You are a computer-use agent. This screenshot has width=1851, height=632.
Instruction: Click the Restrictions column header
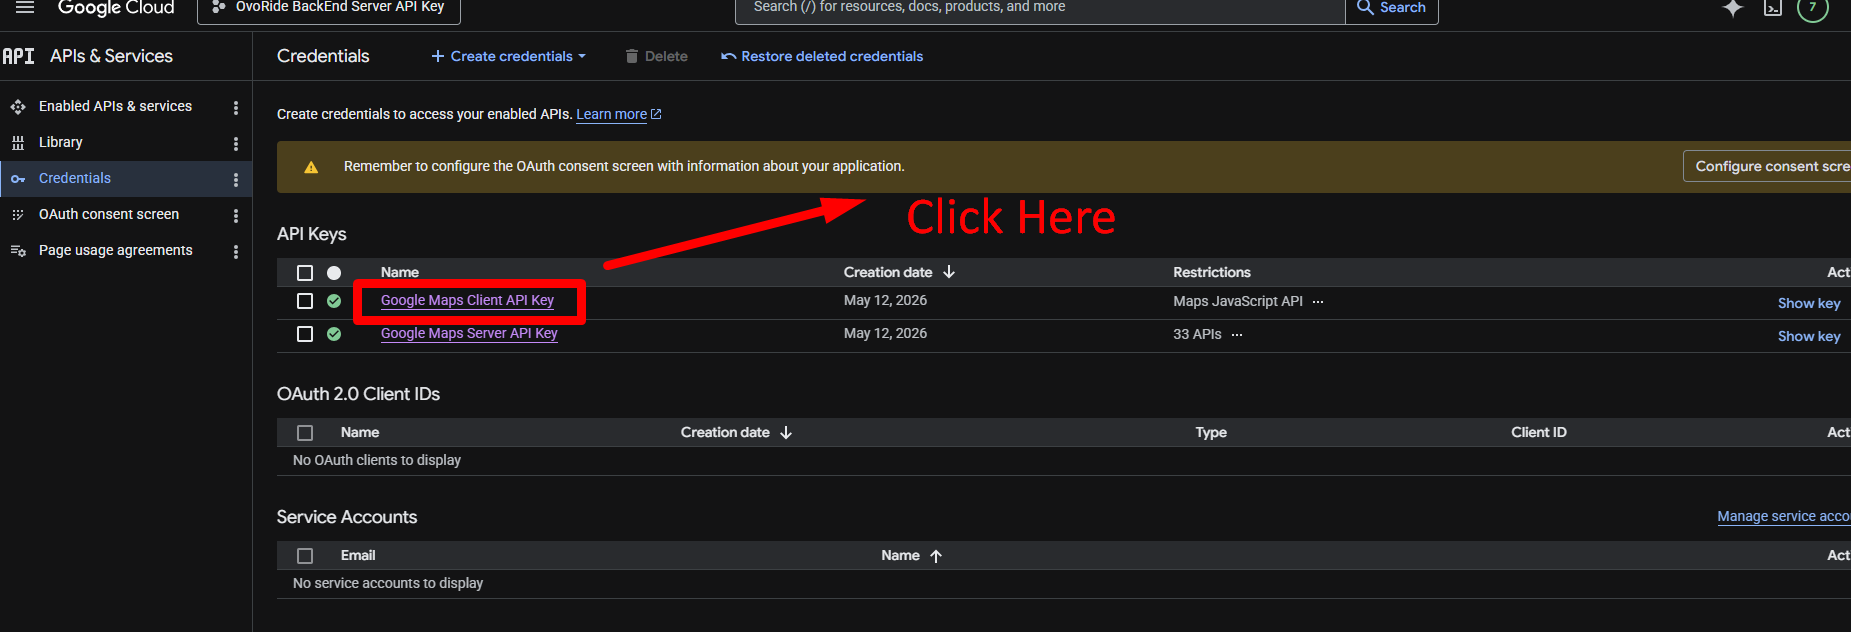(1212, 272)
